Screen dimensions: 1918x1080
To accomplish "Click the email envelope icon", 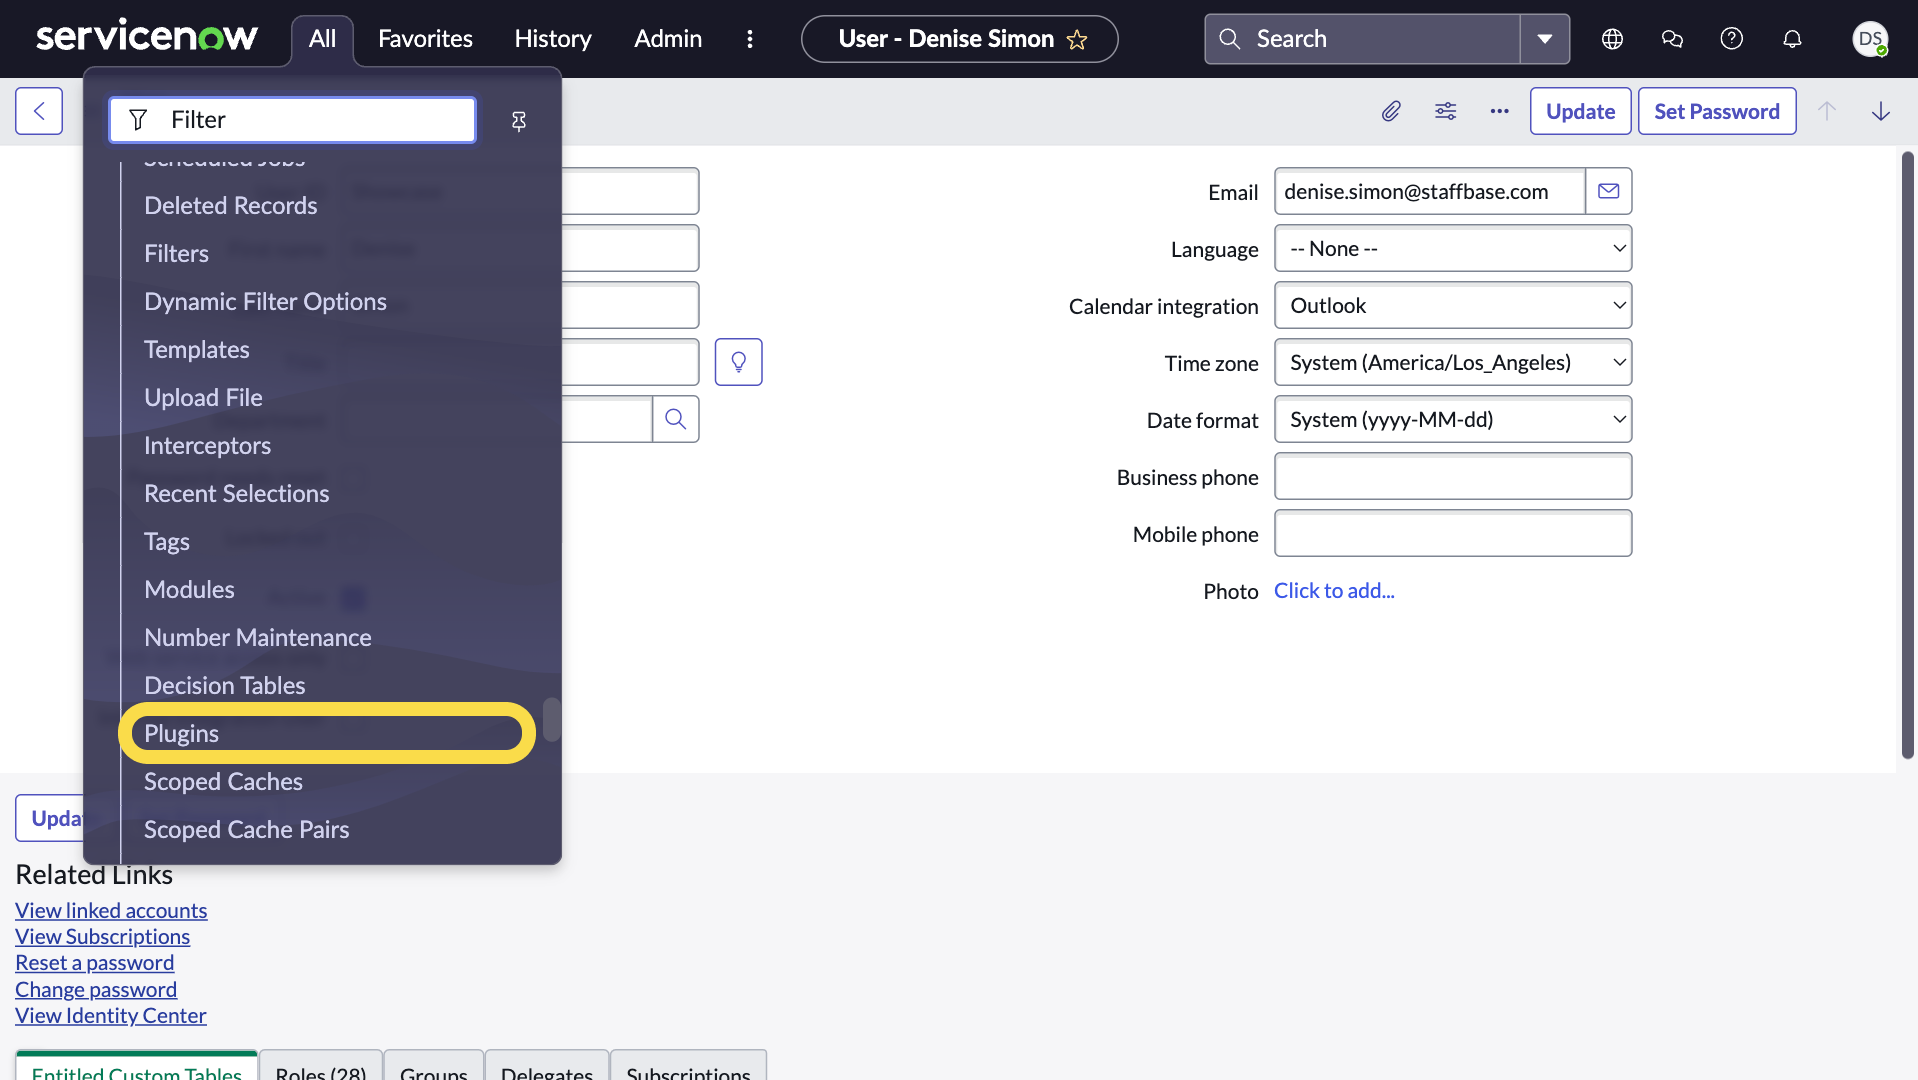I will pyautogui.click(x=1608, y=190).
